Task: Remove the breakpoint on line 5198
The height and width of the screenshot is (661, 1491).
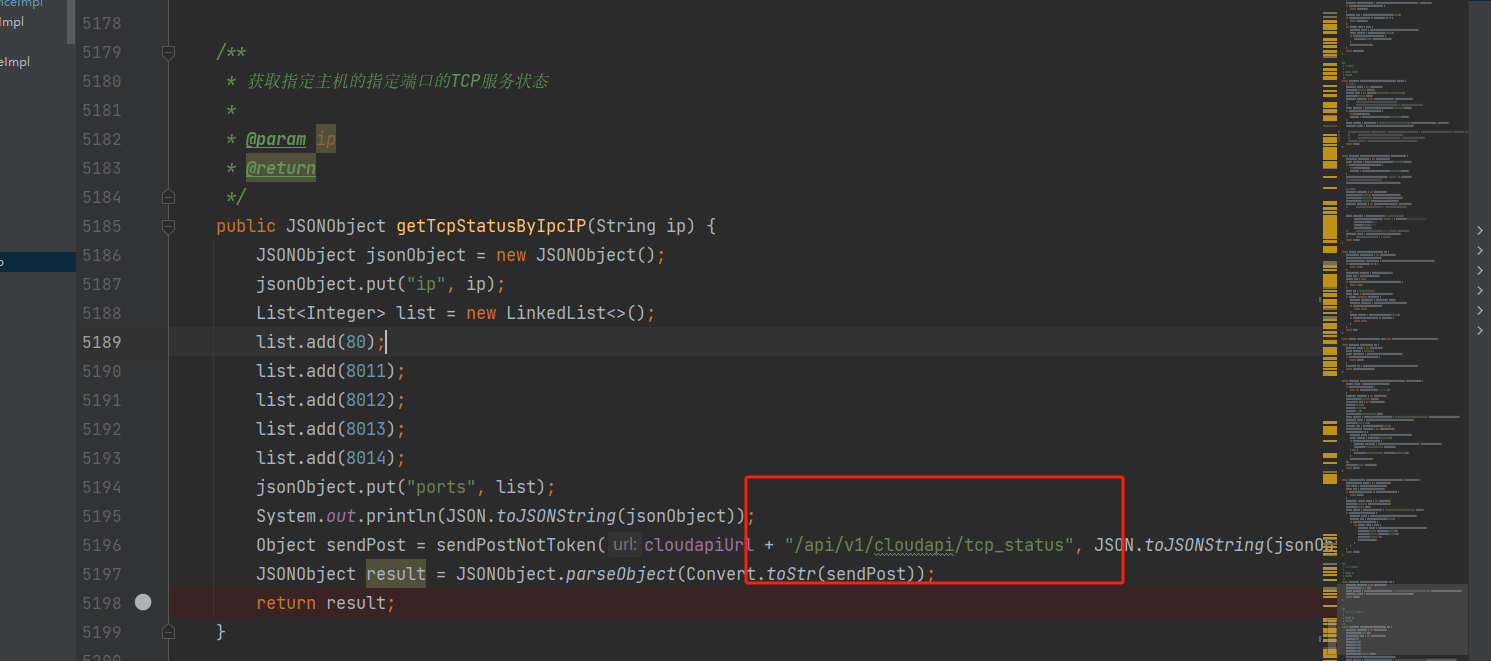Action: tap(143, 602)
